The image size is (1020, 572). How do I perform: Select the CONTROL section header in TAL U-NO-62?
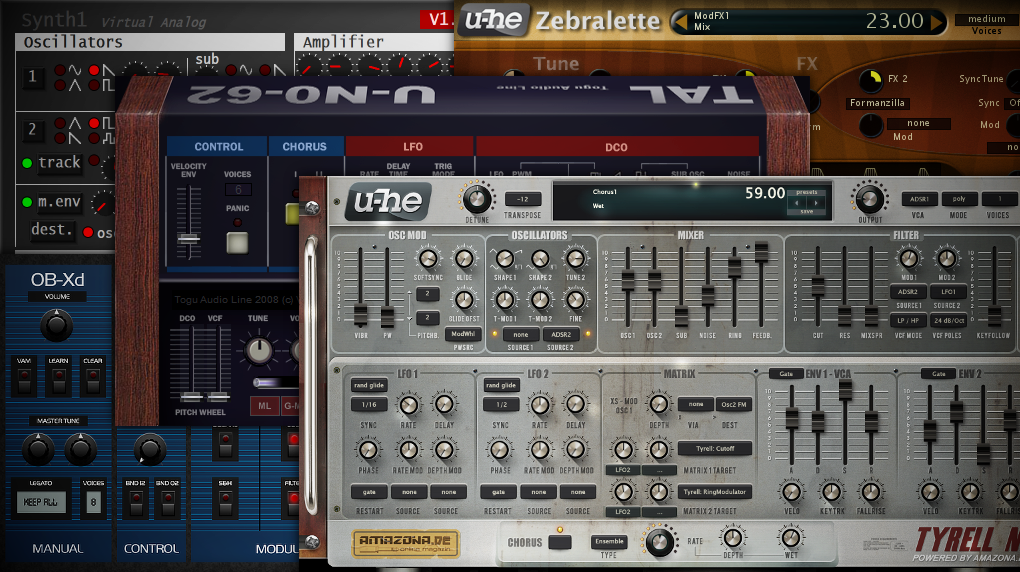pyautogui.click(x=219, y=146)
